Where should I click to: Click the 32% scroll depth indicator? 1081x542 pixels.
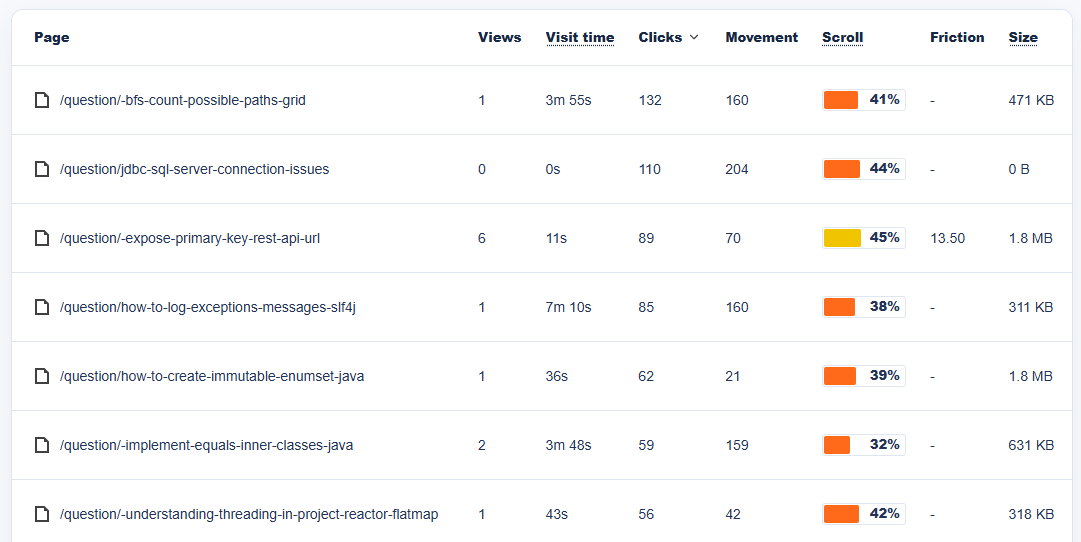863,444
